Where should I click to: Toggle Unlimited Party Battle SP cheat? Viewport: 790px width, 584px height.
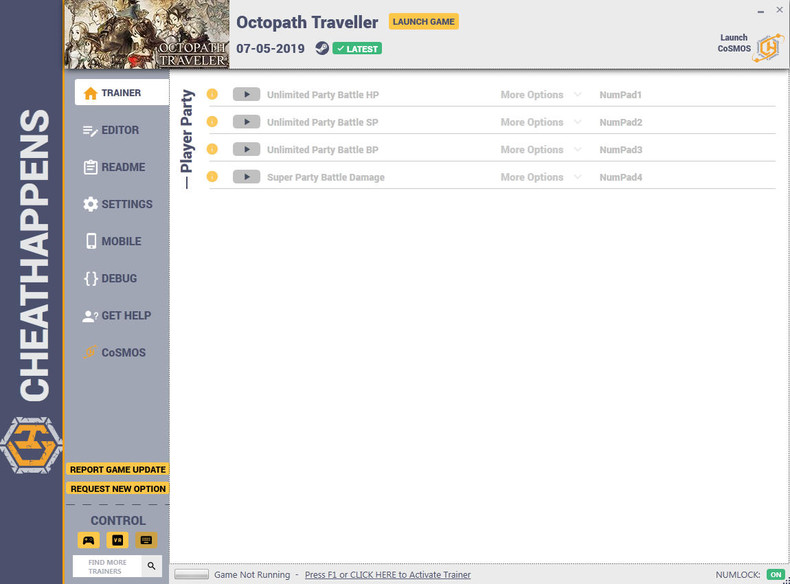pos(246,122)
